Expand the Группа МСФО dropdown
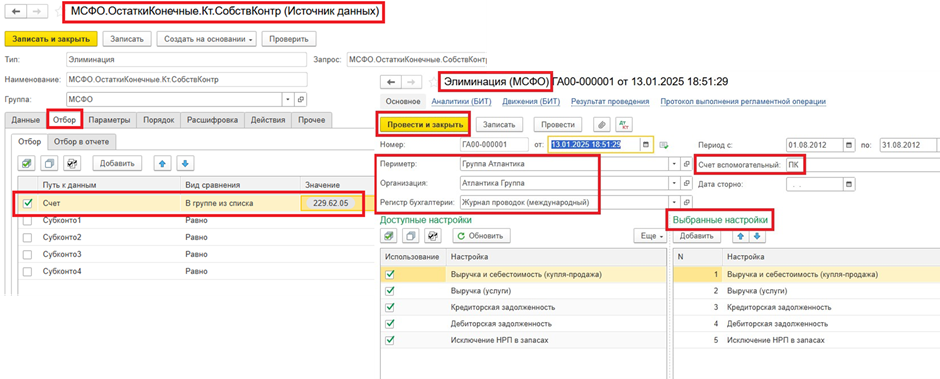940x379 pixels. (287, 99)
